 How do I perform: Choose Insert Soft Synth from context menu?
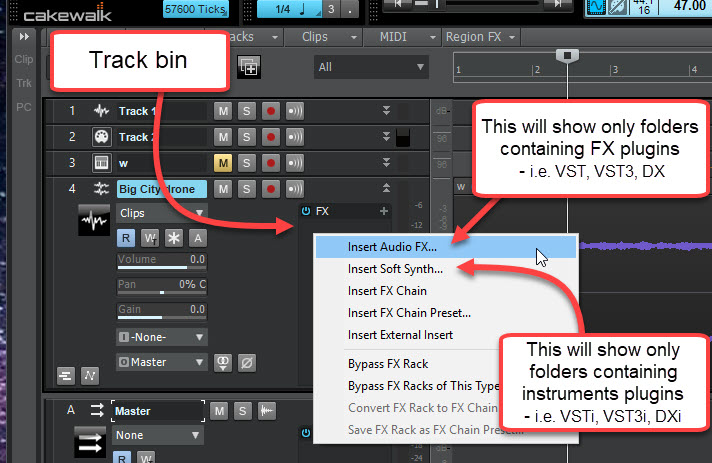395,269
